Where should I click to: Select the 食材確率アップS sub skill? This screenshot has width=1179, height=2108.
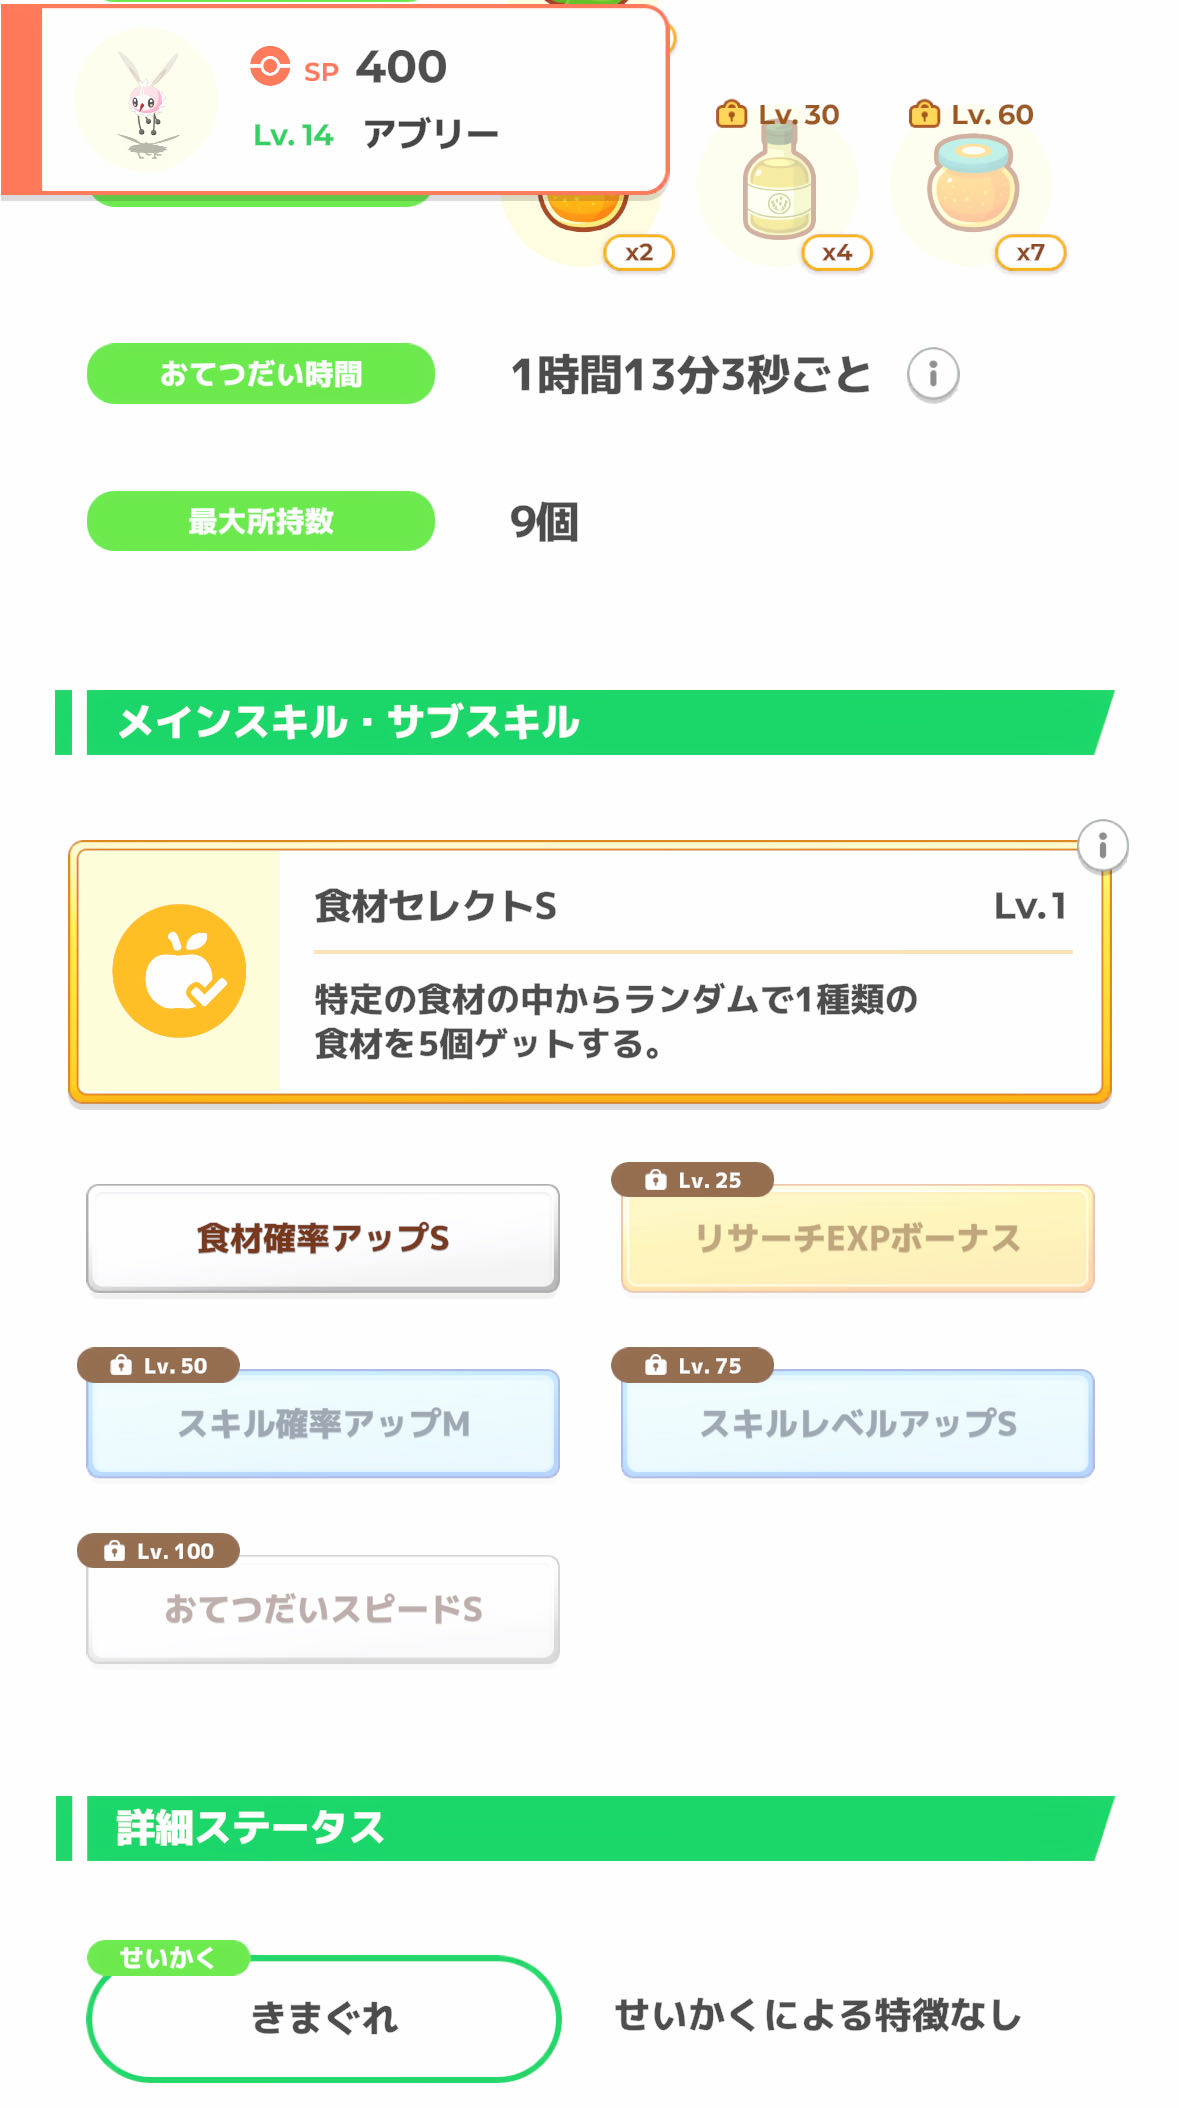(x=323, y=1238)
